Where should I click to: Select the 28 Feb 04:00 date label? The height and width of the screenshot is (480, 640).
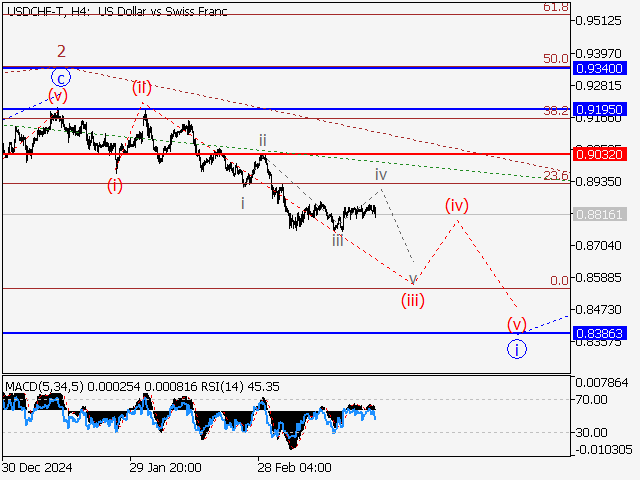tap(294, 467)
